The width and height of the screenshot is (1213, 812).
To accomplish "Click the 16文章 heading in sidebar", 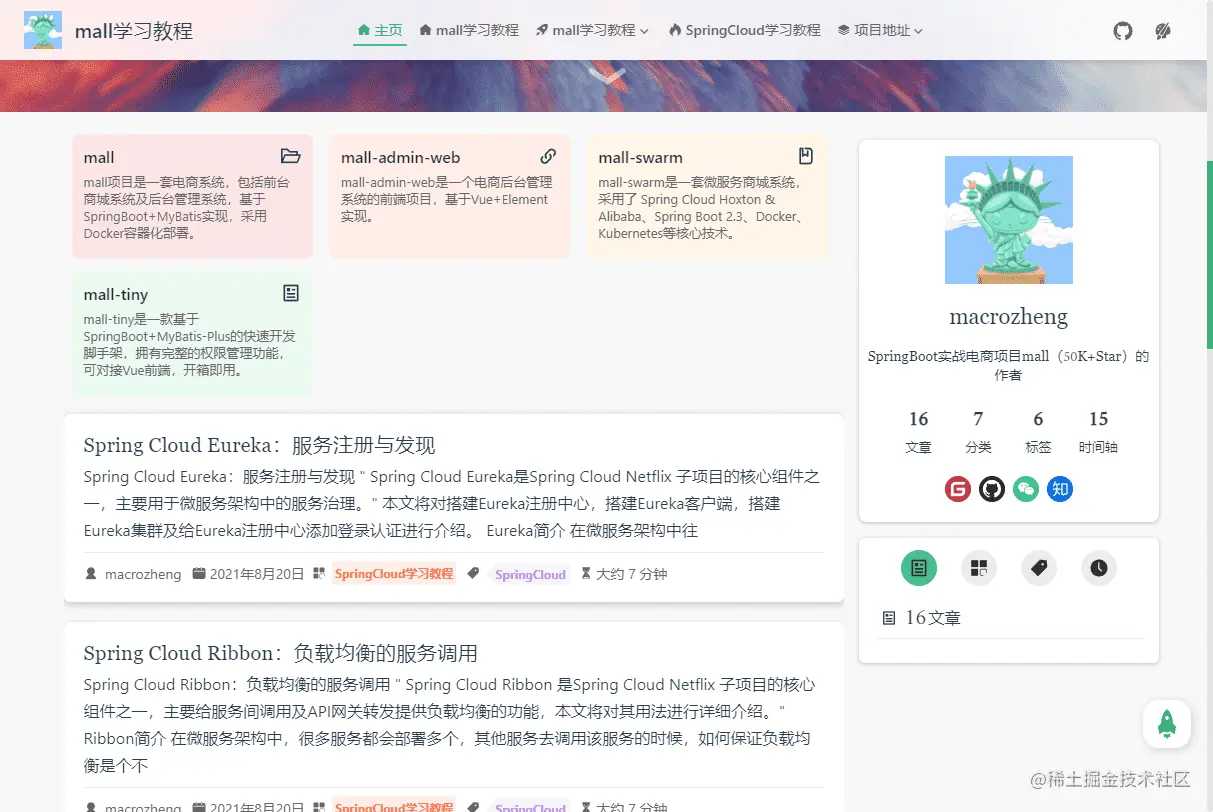I will point(933,618).
